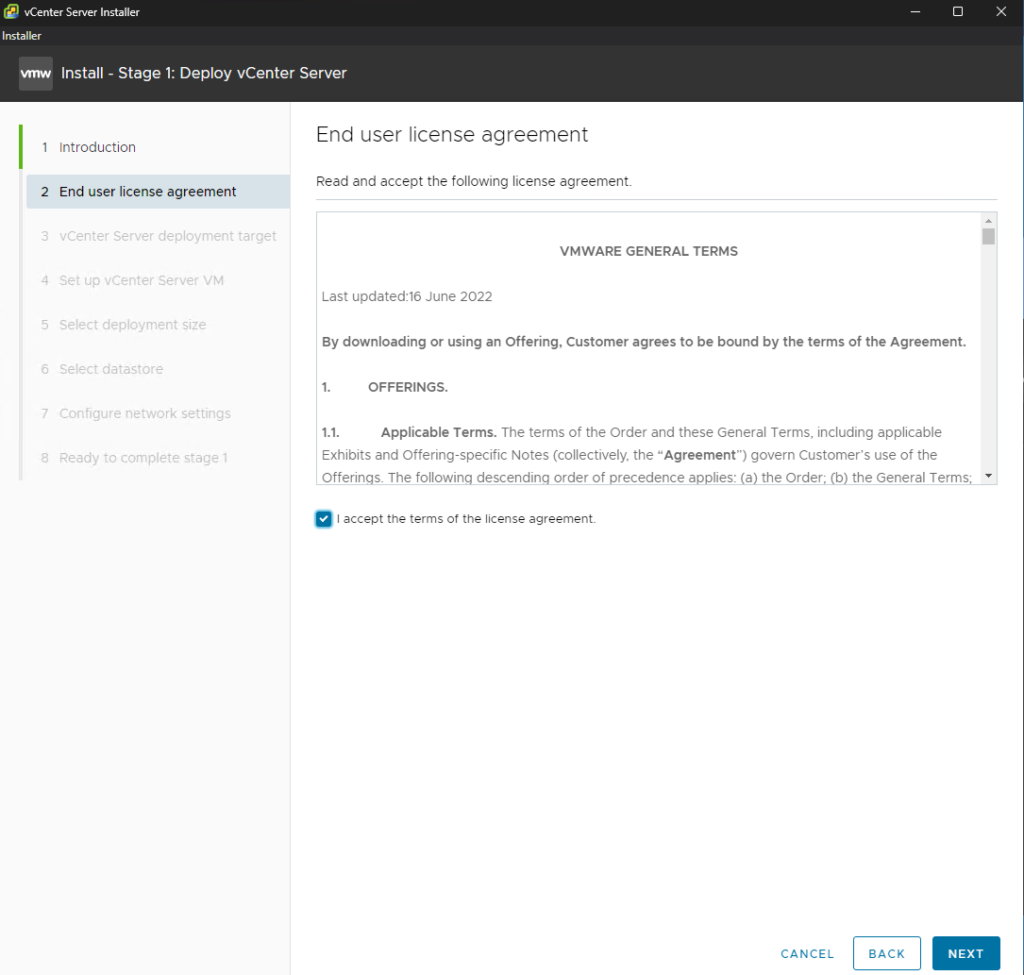This screenshot has height=975, width=1024.
Task: Go to Ready to complete stage 1
Action: (x=143, y=458)
